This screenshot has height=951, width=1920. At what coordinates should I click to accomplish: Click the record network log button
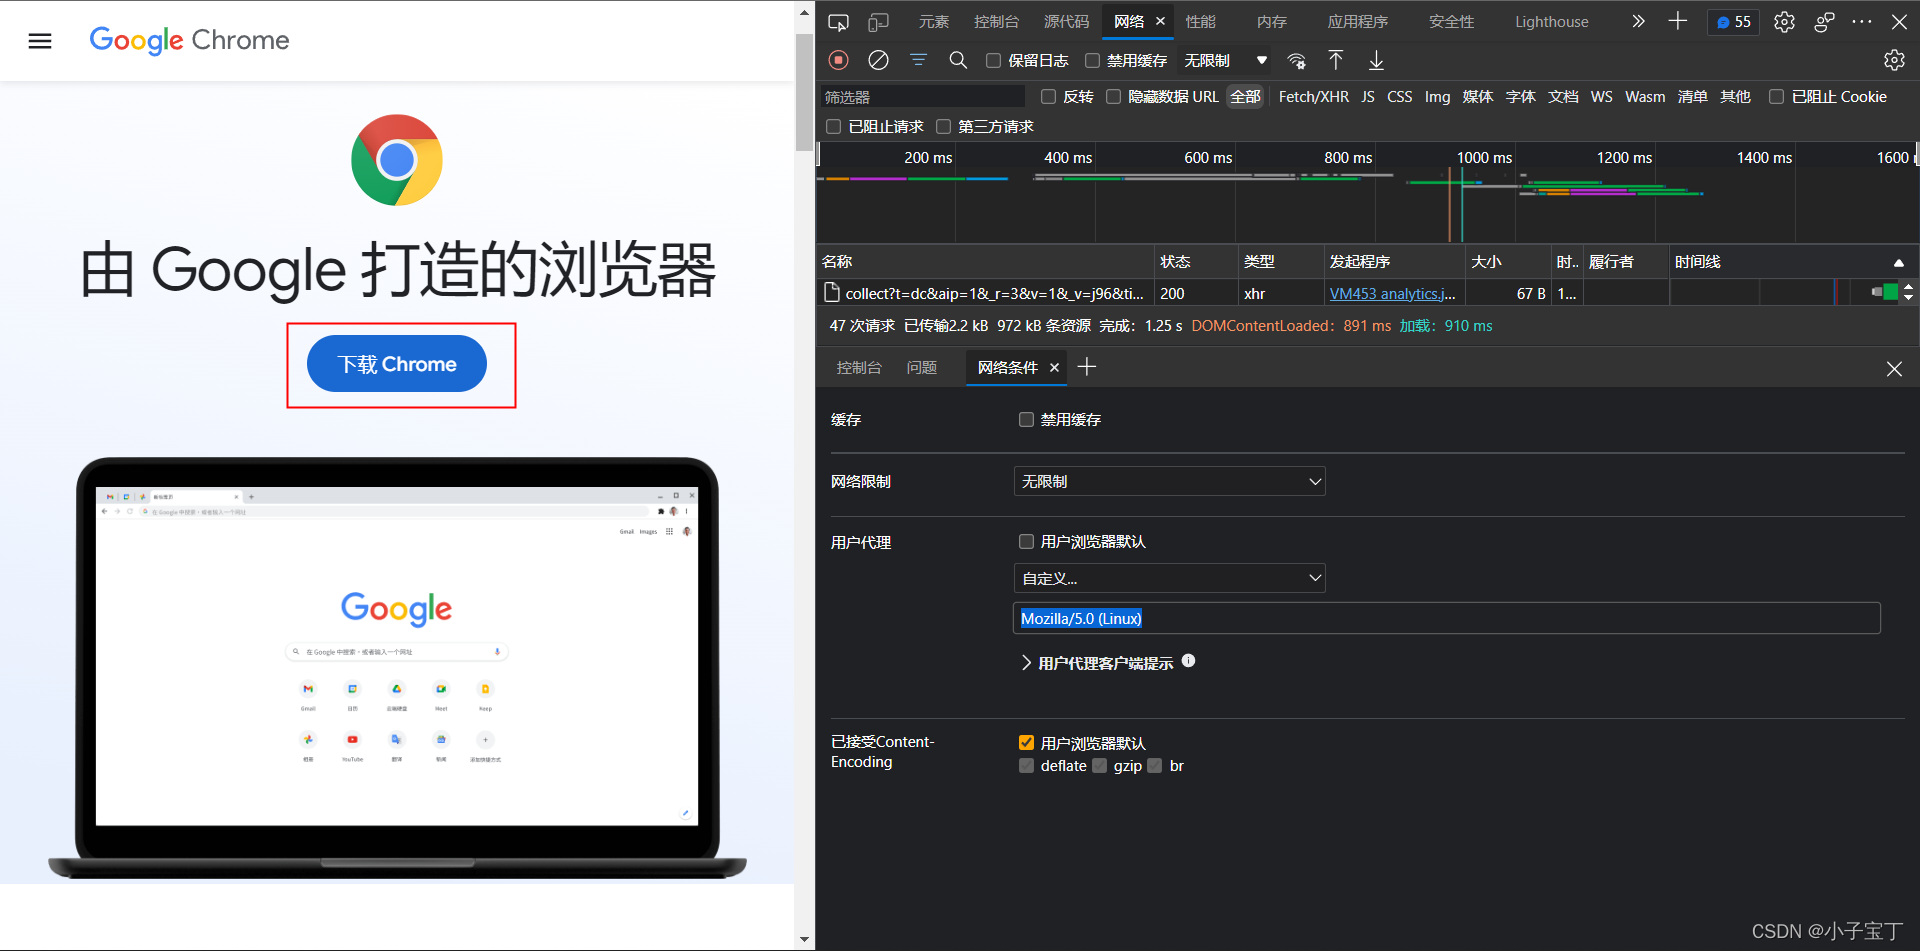[839, 60]
